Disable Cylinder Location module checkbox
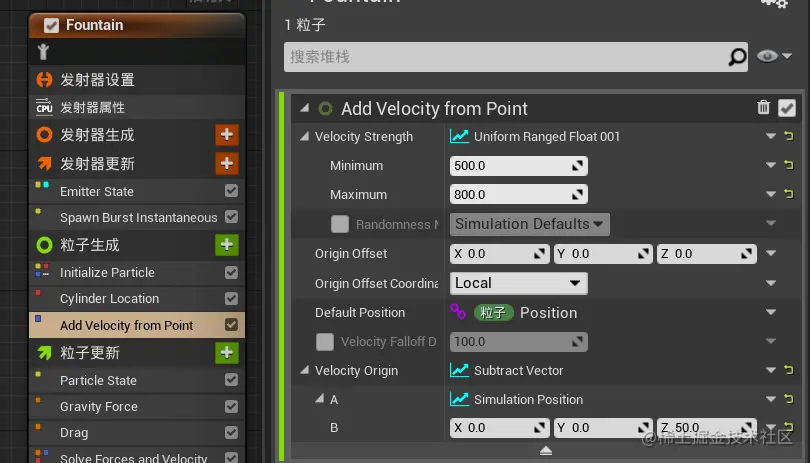 point(231,298)
